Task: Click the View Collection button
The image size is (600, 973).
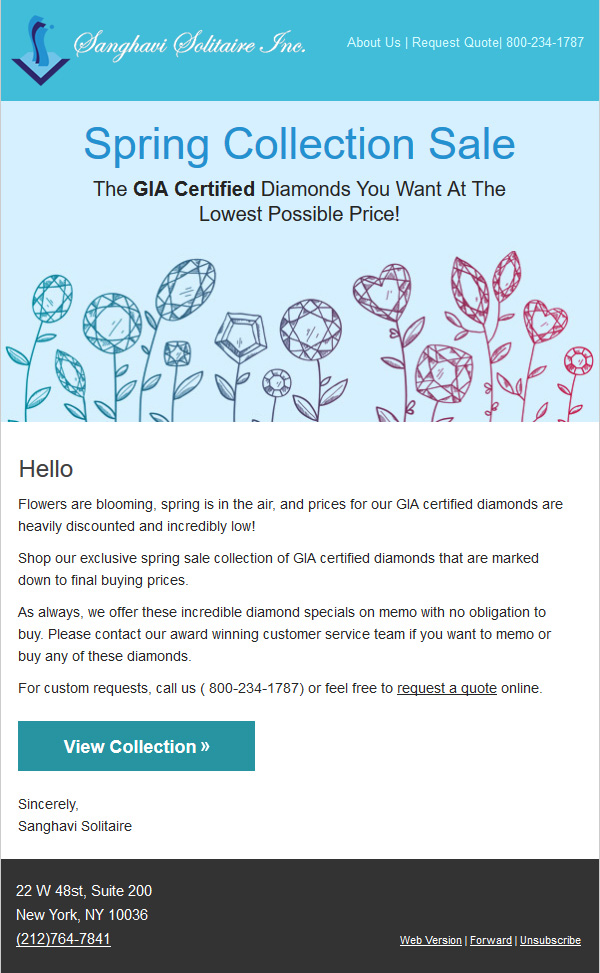Action: tap(137, 746)
